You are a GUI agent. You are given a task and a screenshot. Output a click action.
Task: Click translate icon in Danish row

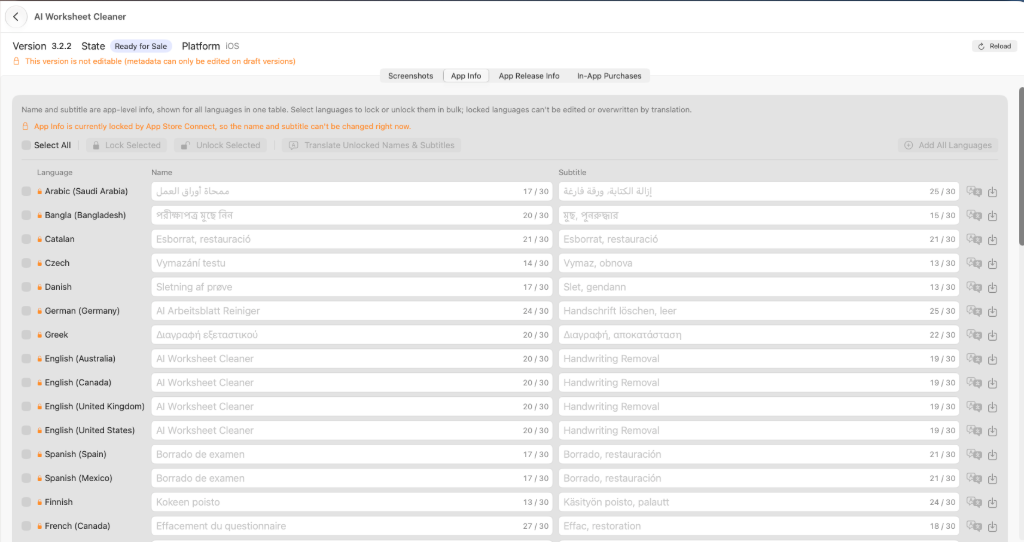[x=974, y=287]
